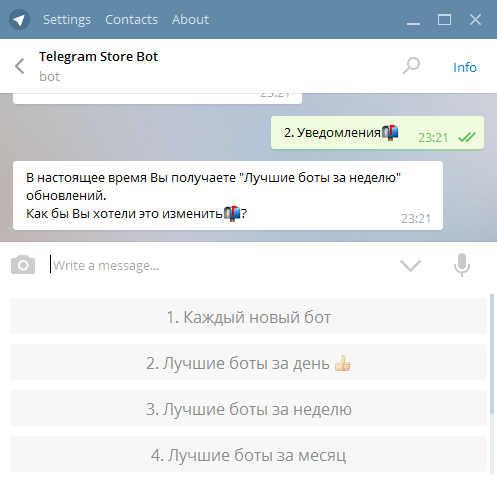
Task: Choose "4. Лучшие боты за месяц" option
Action: click(x=248, y=454)
